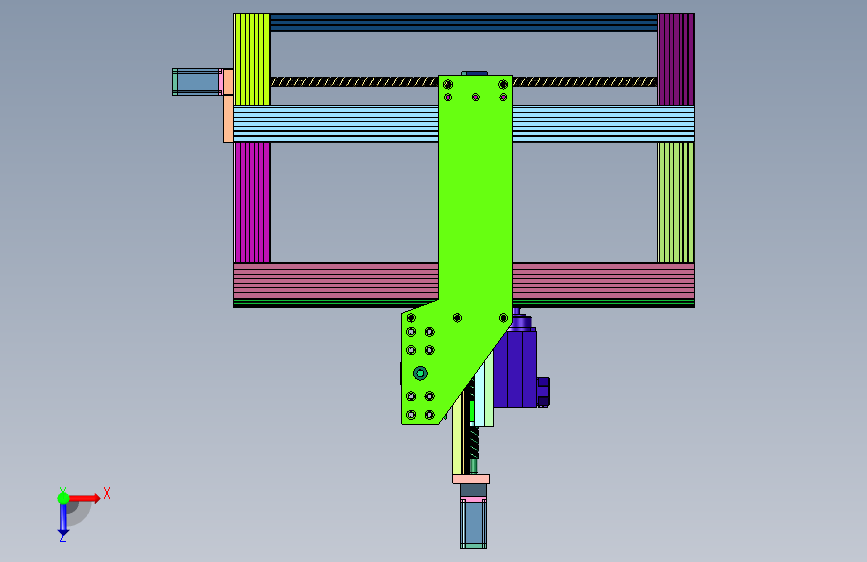The height and width of the screenshot is (562, 867).
Task: Click the red X axis arrow of triad
Action: pyautogui.click(x=85, y=498)
